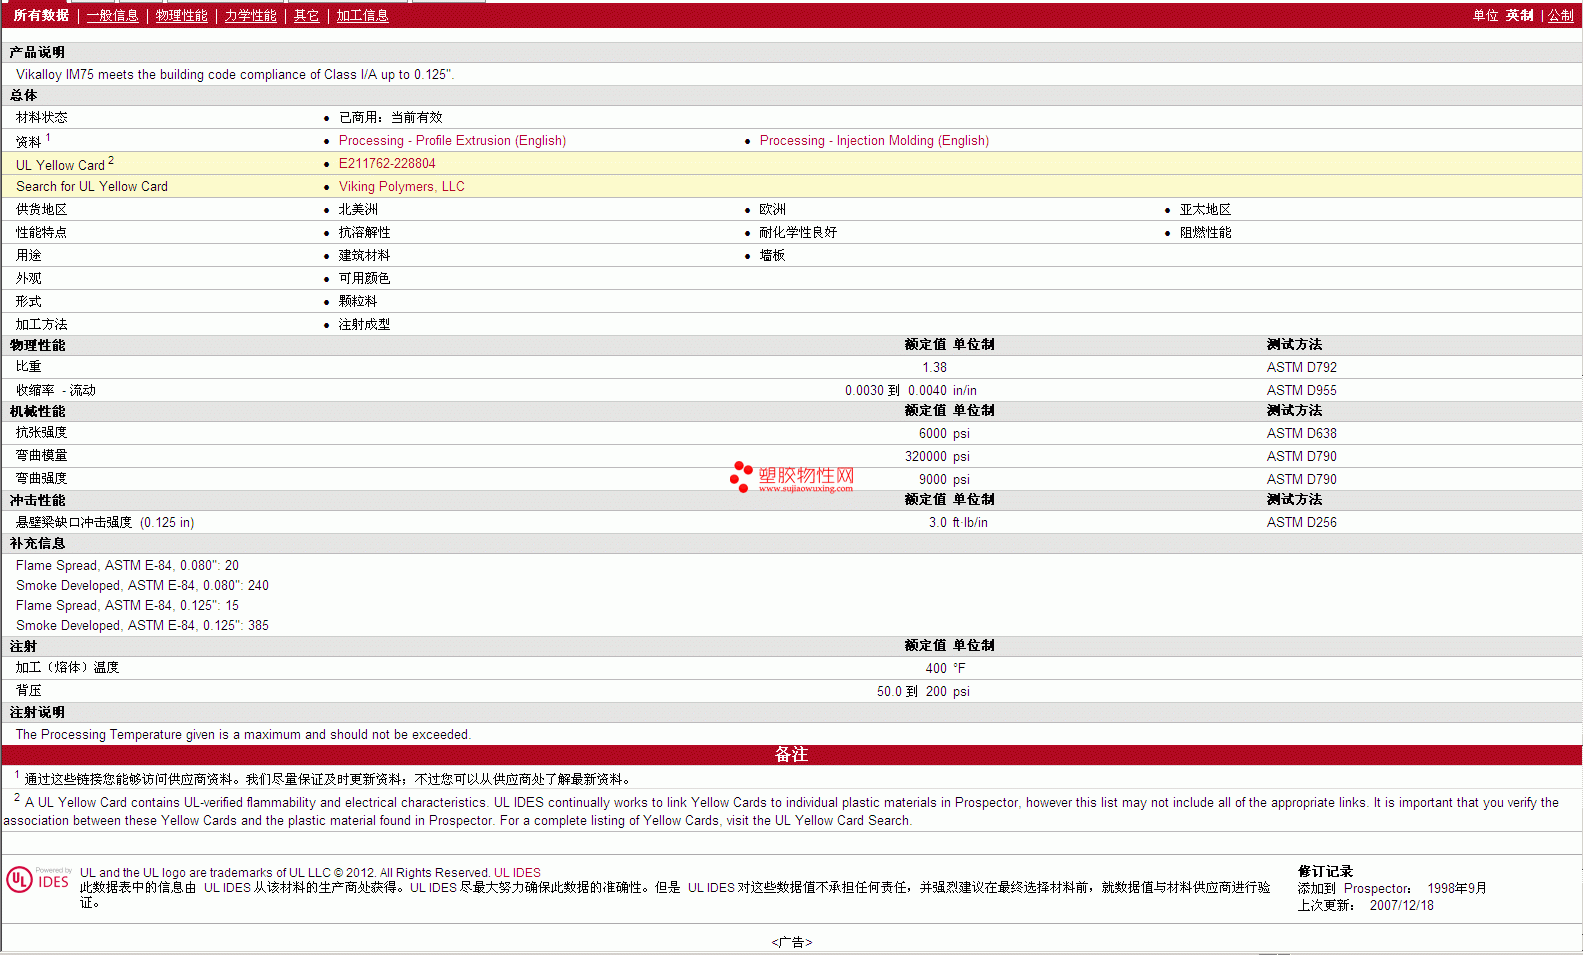Image resolution: width=1583 pixels, height=955 pixels.
Task: Click Smoke Developed, ASTM E-84, 0.125": 385 line
Action: coord(142,626)
